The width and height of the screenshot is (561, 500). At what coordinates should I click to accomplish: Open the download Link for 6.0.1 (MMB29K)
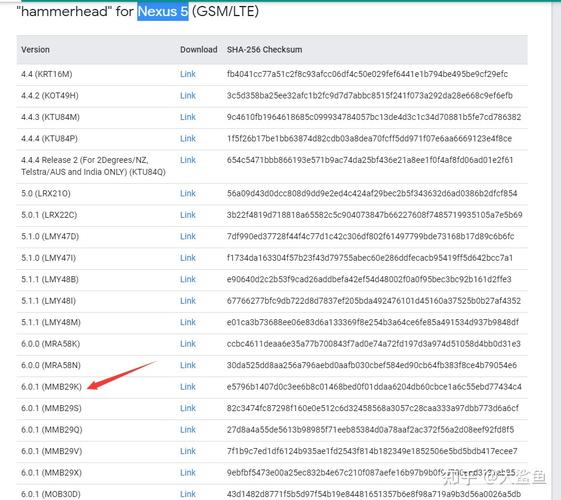pyautogui.click(x=188, y=387)
